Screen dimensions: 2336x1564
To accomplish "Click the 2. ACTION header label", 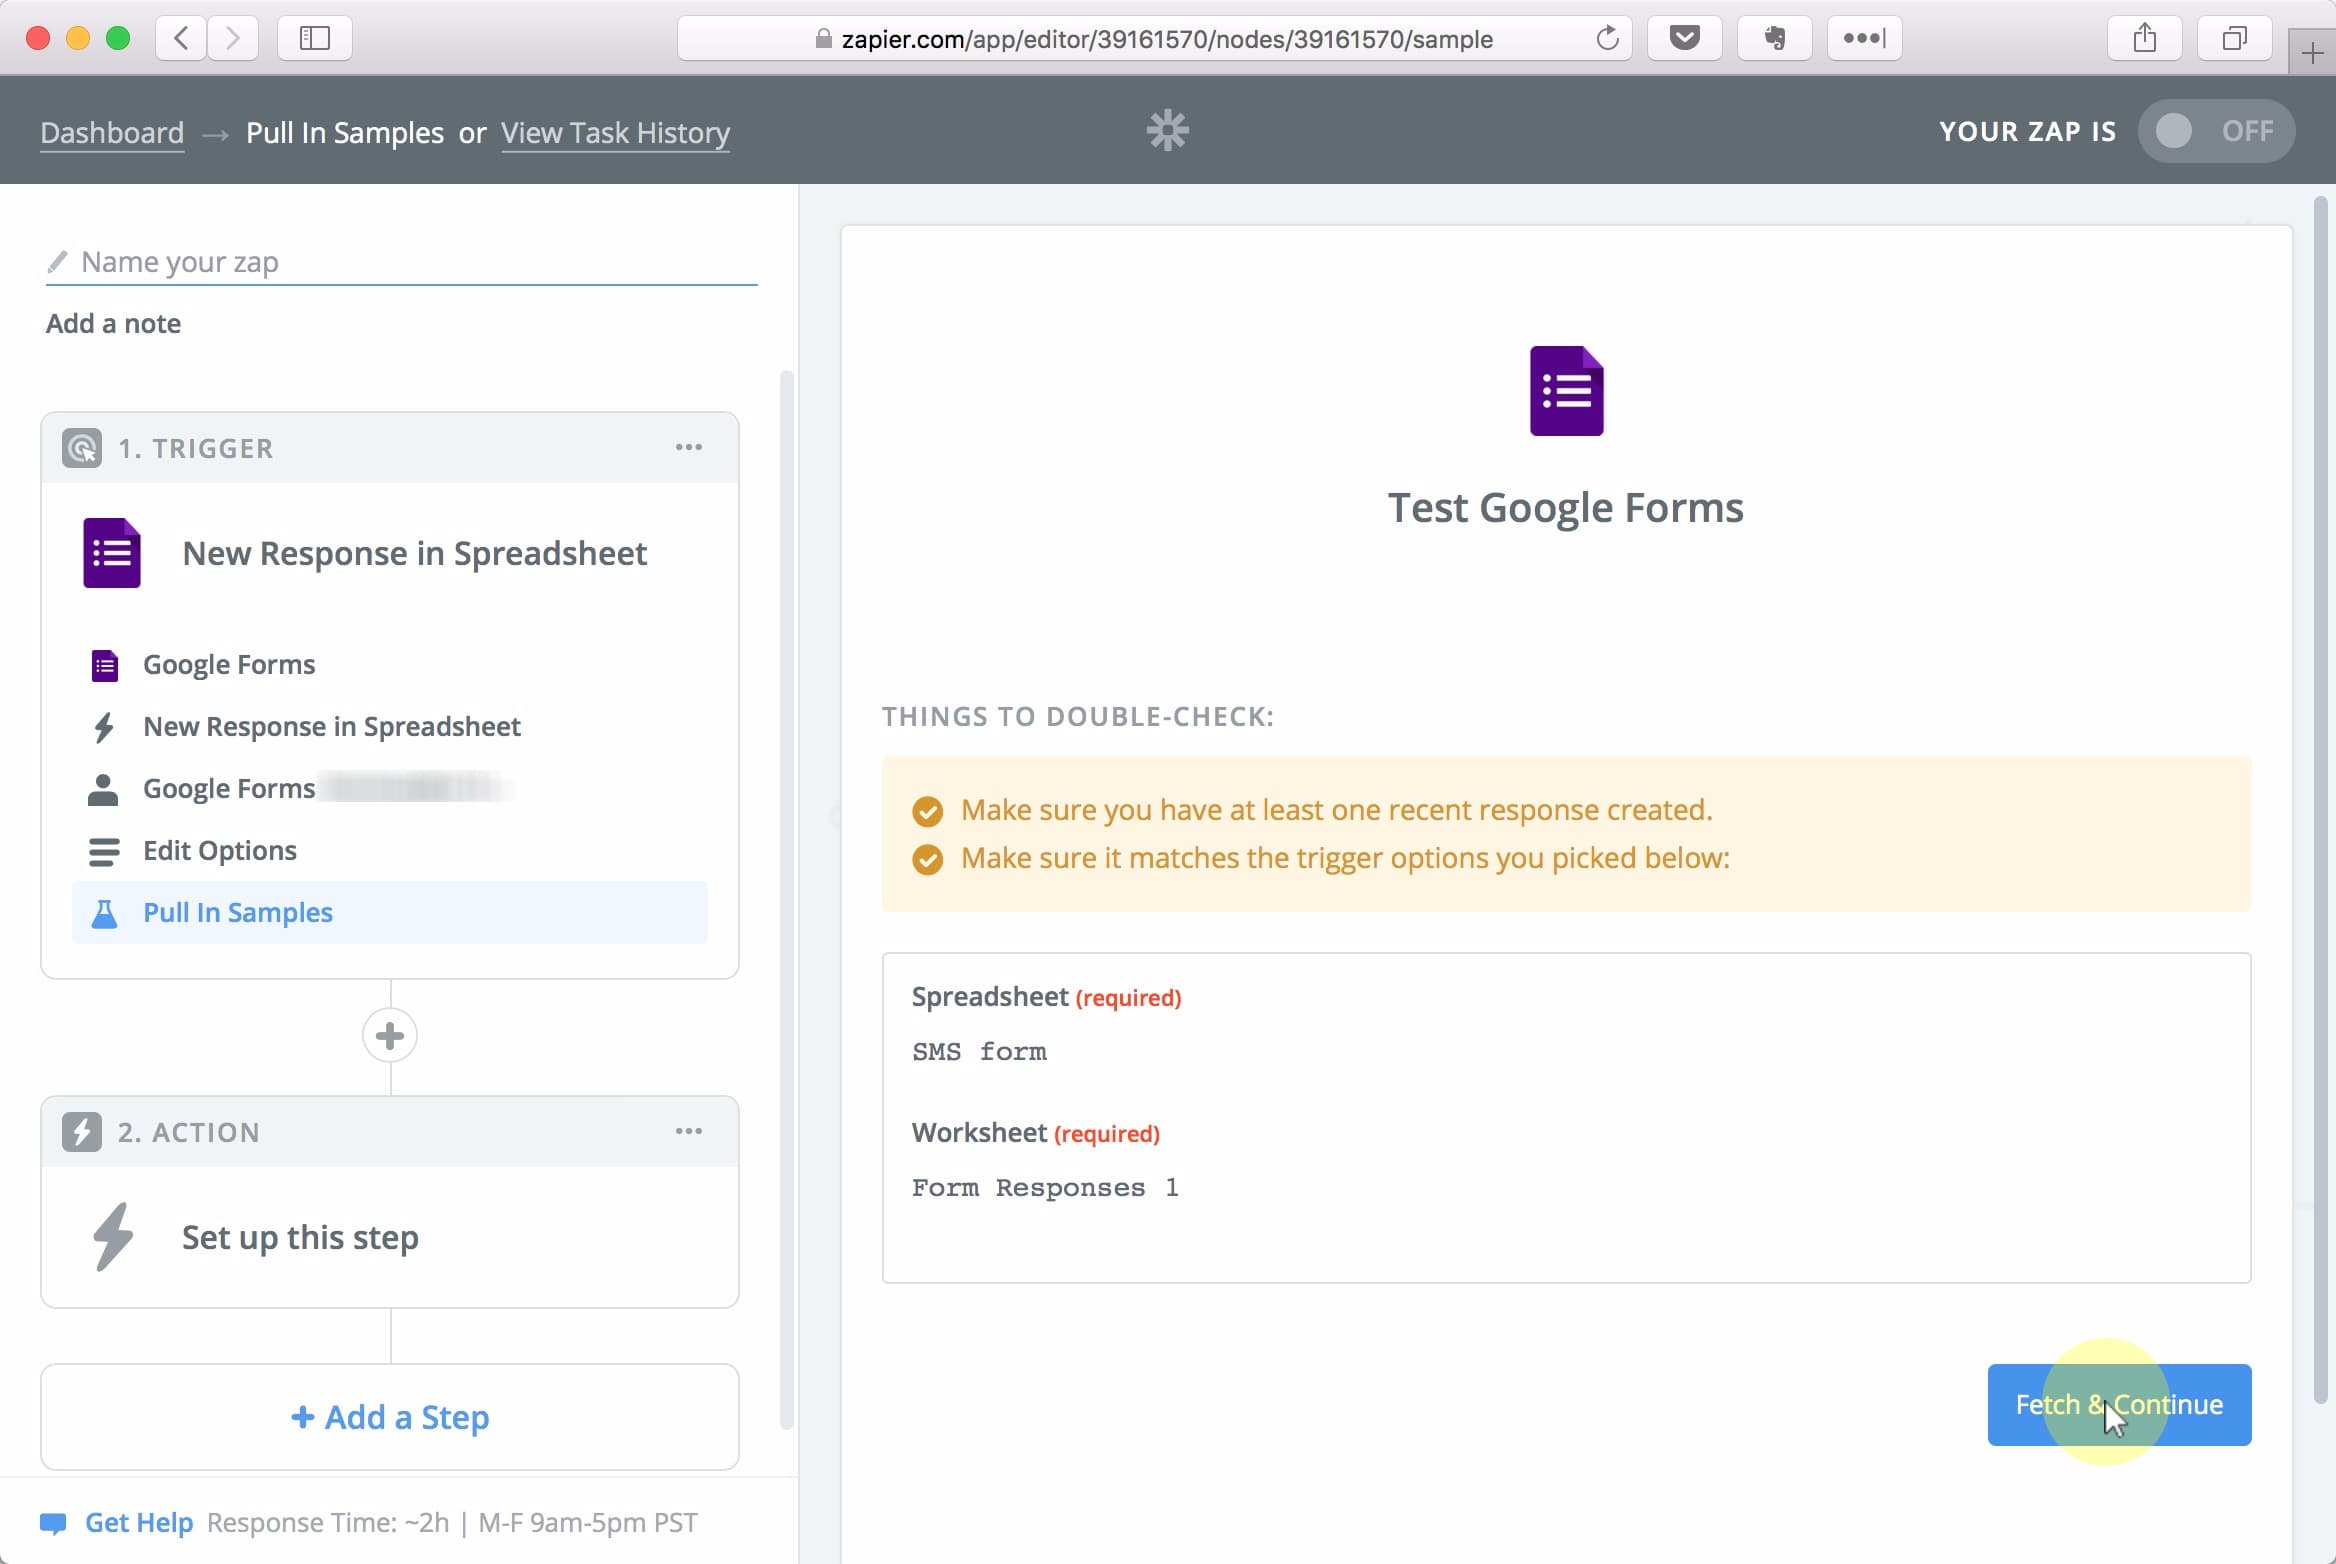I will point(189,1132).
